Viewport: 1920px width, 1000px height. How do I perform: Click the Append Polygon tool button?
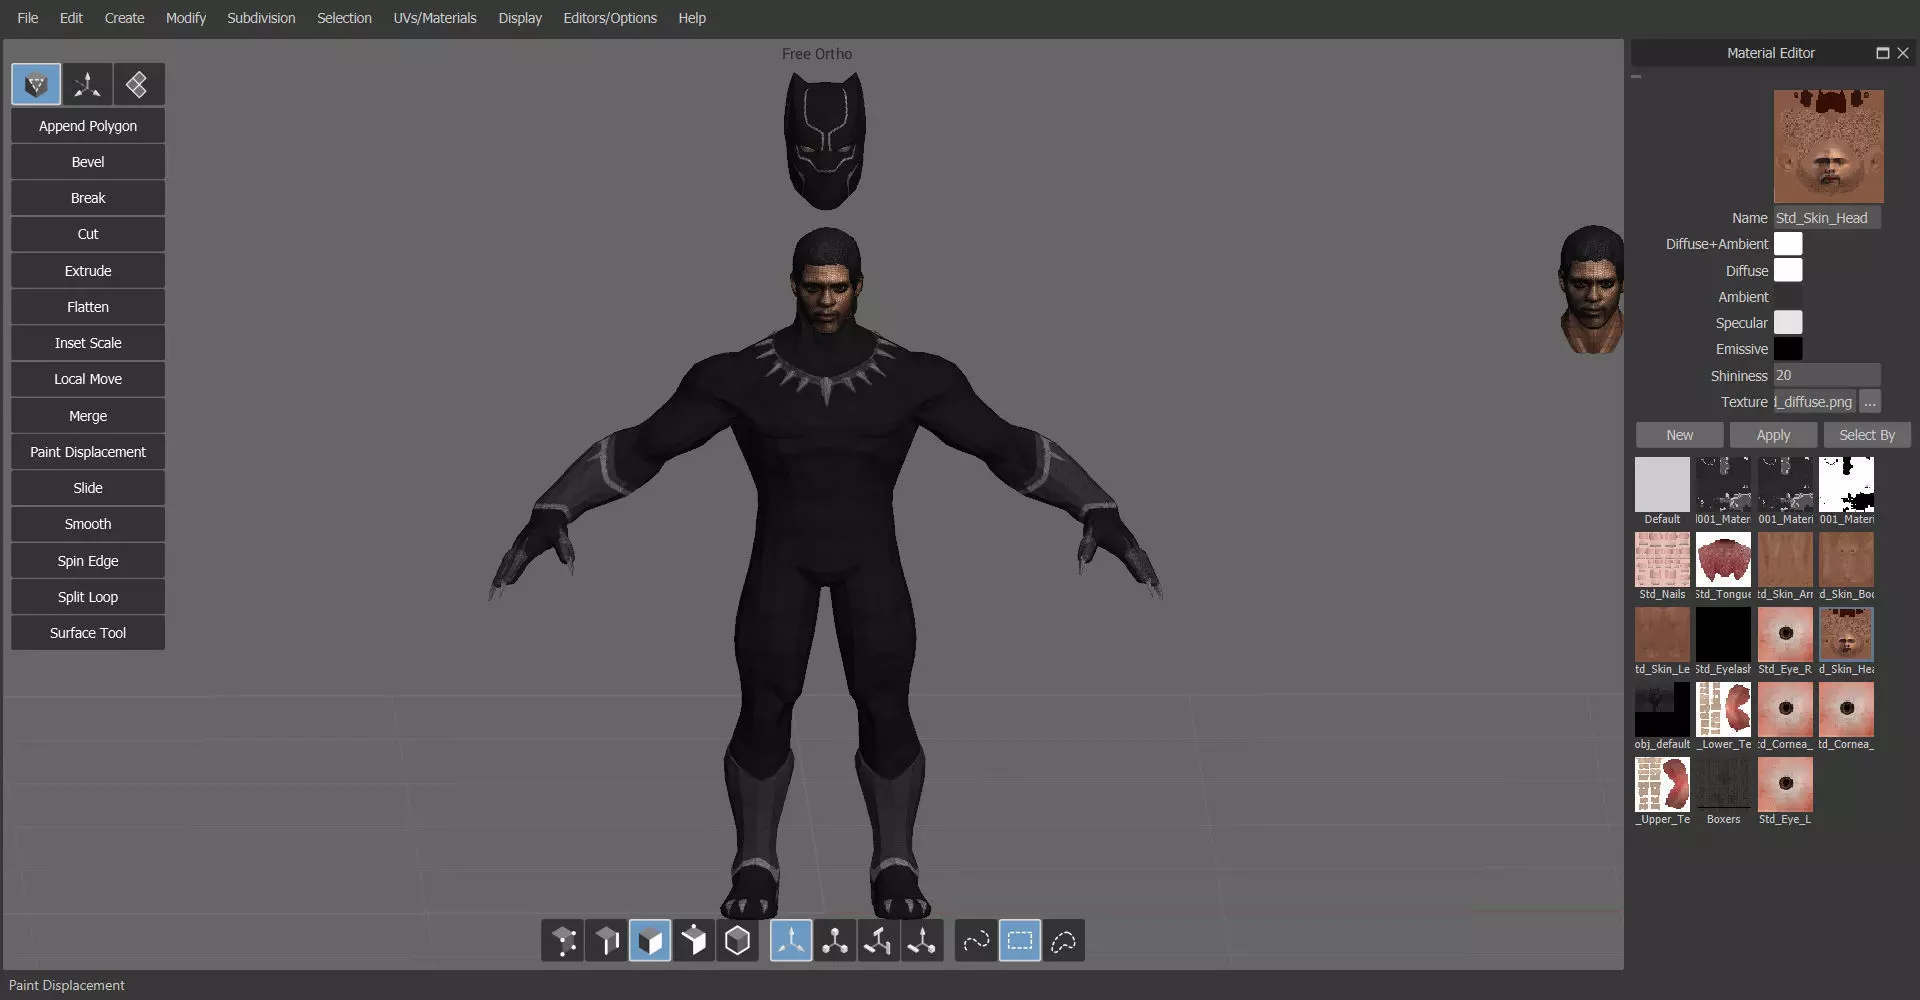[88, 126]
